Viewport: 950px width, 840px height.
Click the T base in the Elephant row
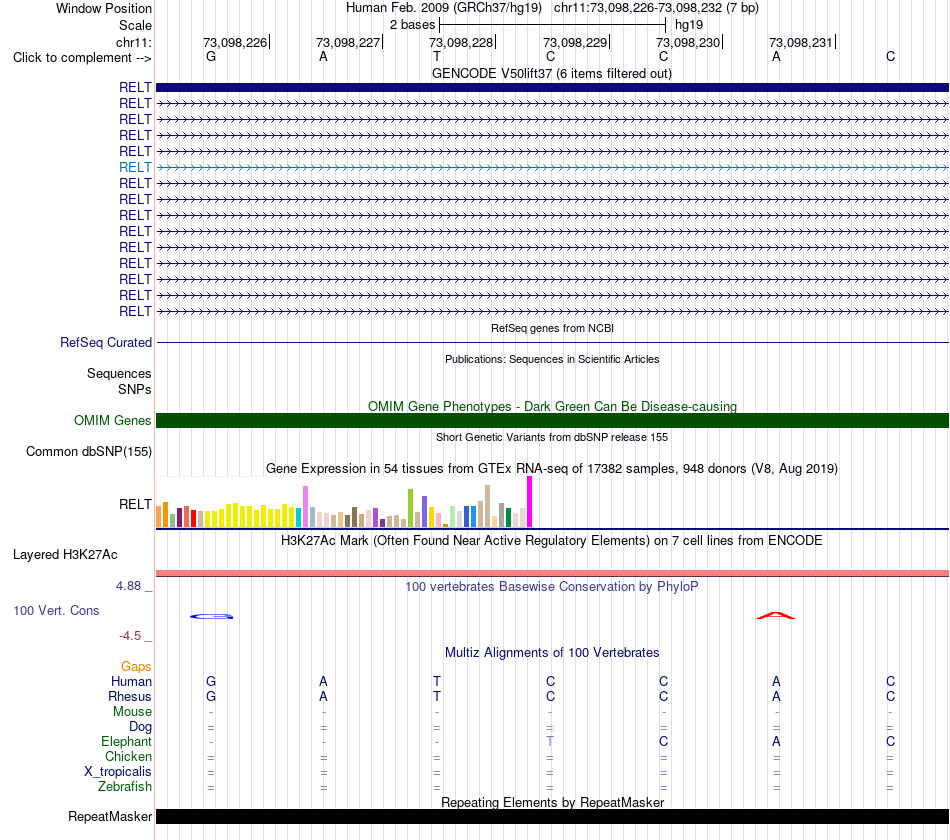click(x=550, y=741)
